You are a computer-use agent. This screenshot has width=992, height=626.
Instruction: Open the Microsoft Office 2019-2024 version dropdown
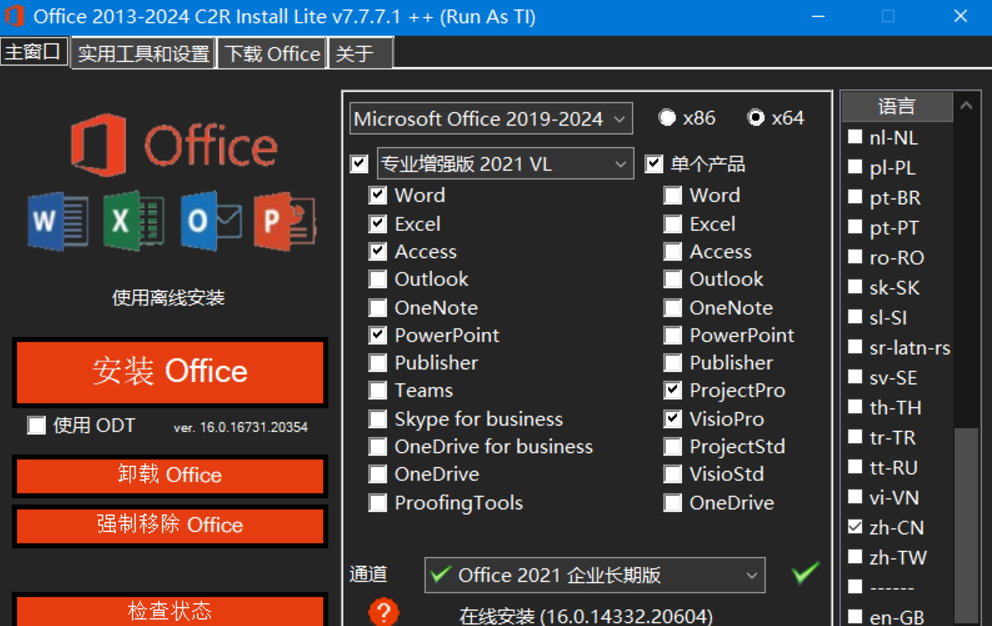(491, 118)
